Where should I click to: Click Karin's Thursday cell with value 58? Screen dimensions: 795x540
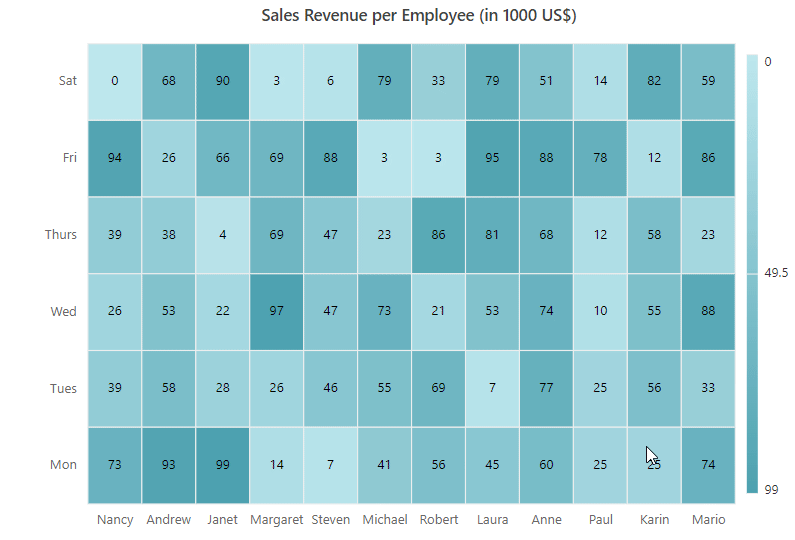654,235
